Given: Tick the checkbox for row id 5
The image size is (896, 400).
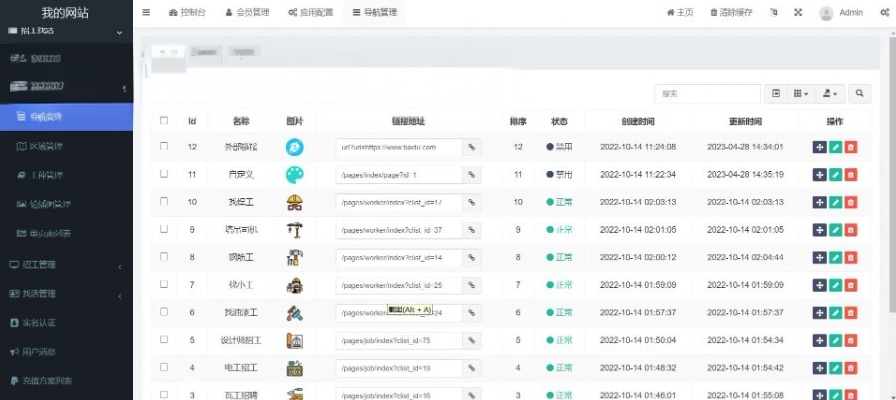Looking at the screenshot, I should tap(164, 339).
